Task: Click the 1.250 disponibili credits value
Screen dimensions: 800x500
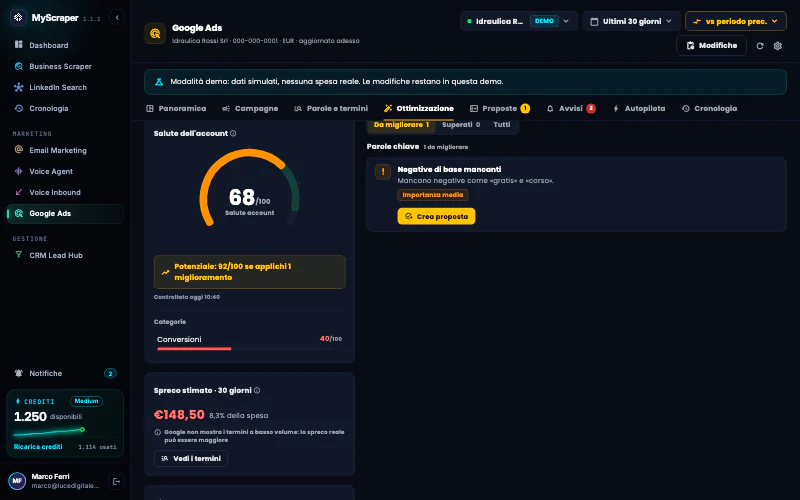Action: [48, 416]
